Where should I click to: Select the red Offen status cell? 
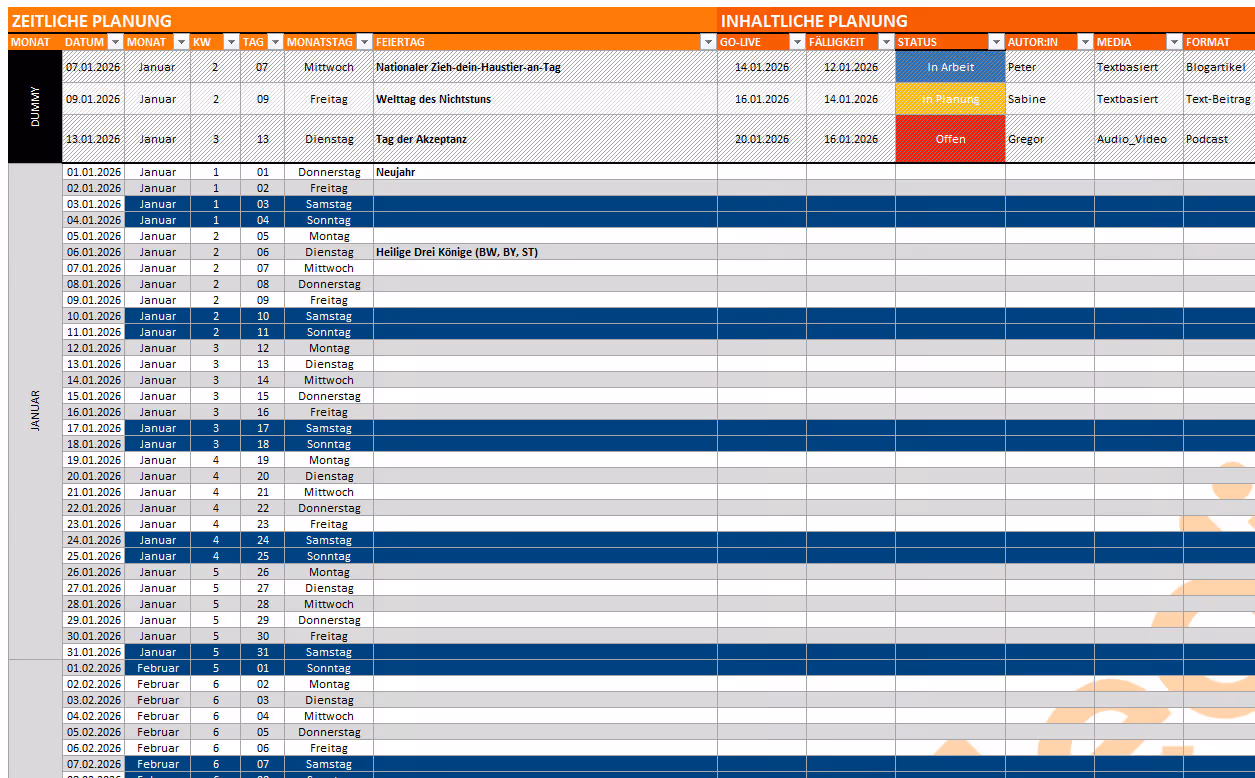pyautogui.click(x=950, y=139)
